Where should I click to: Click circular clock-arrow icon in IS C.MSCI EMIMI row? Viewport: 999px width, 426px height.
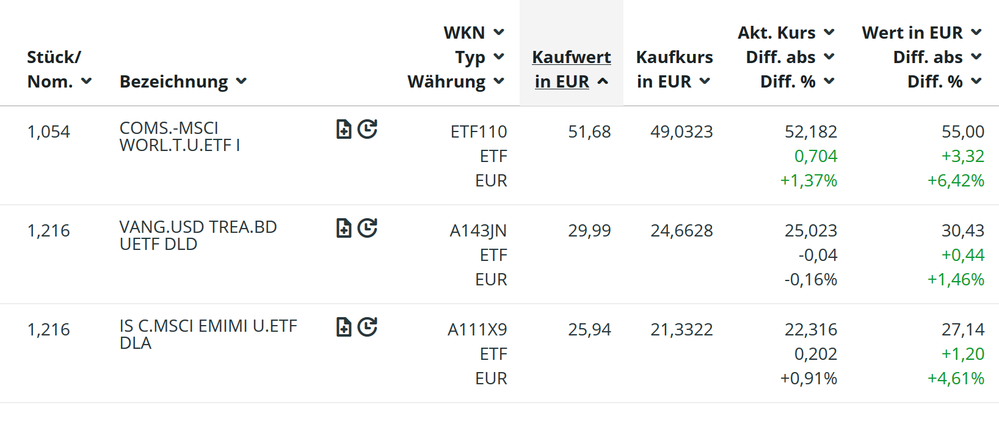tap(367, 326)
